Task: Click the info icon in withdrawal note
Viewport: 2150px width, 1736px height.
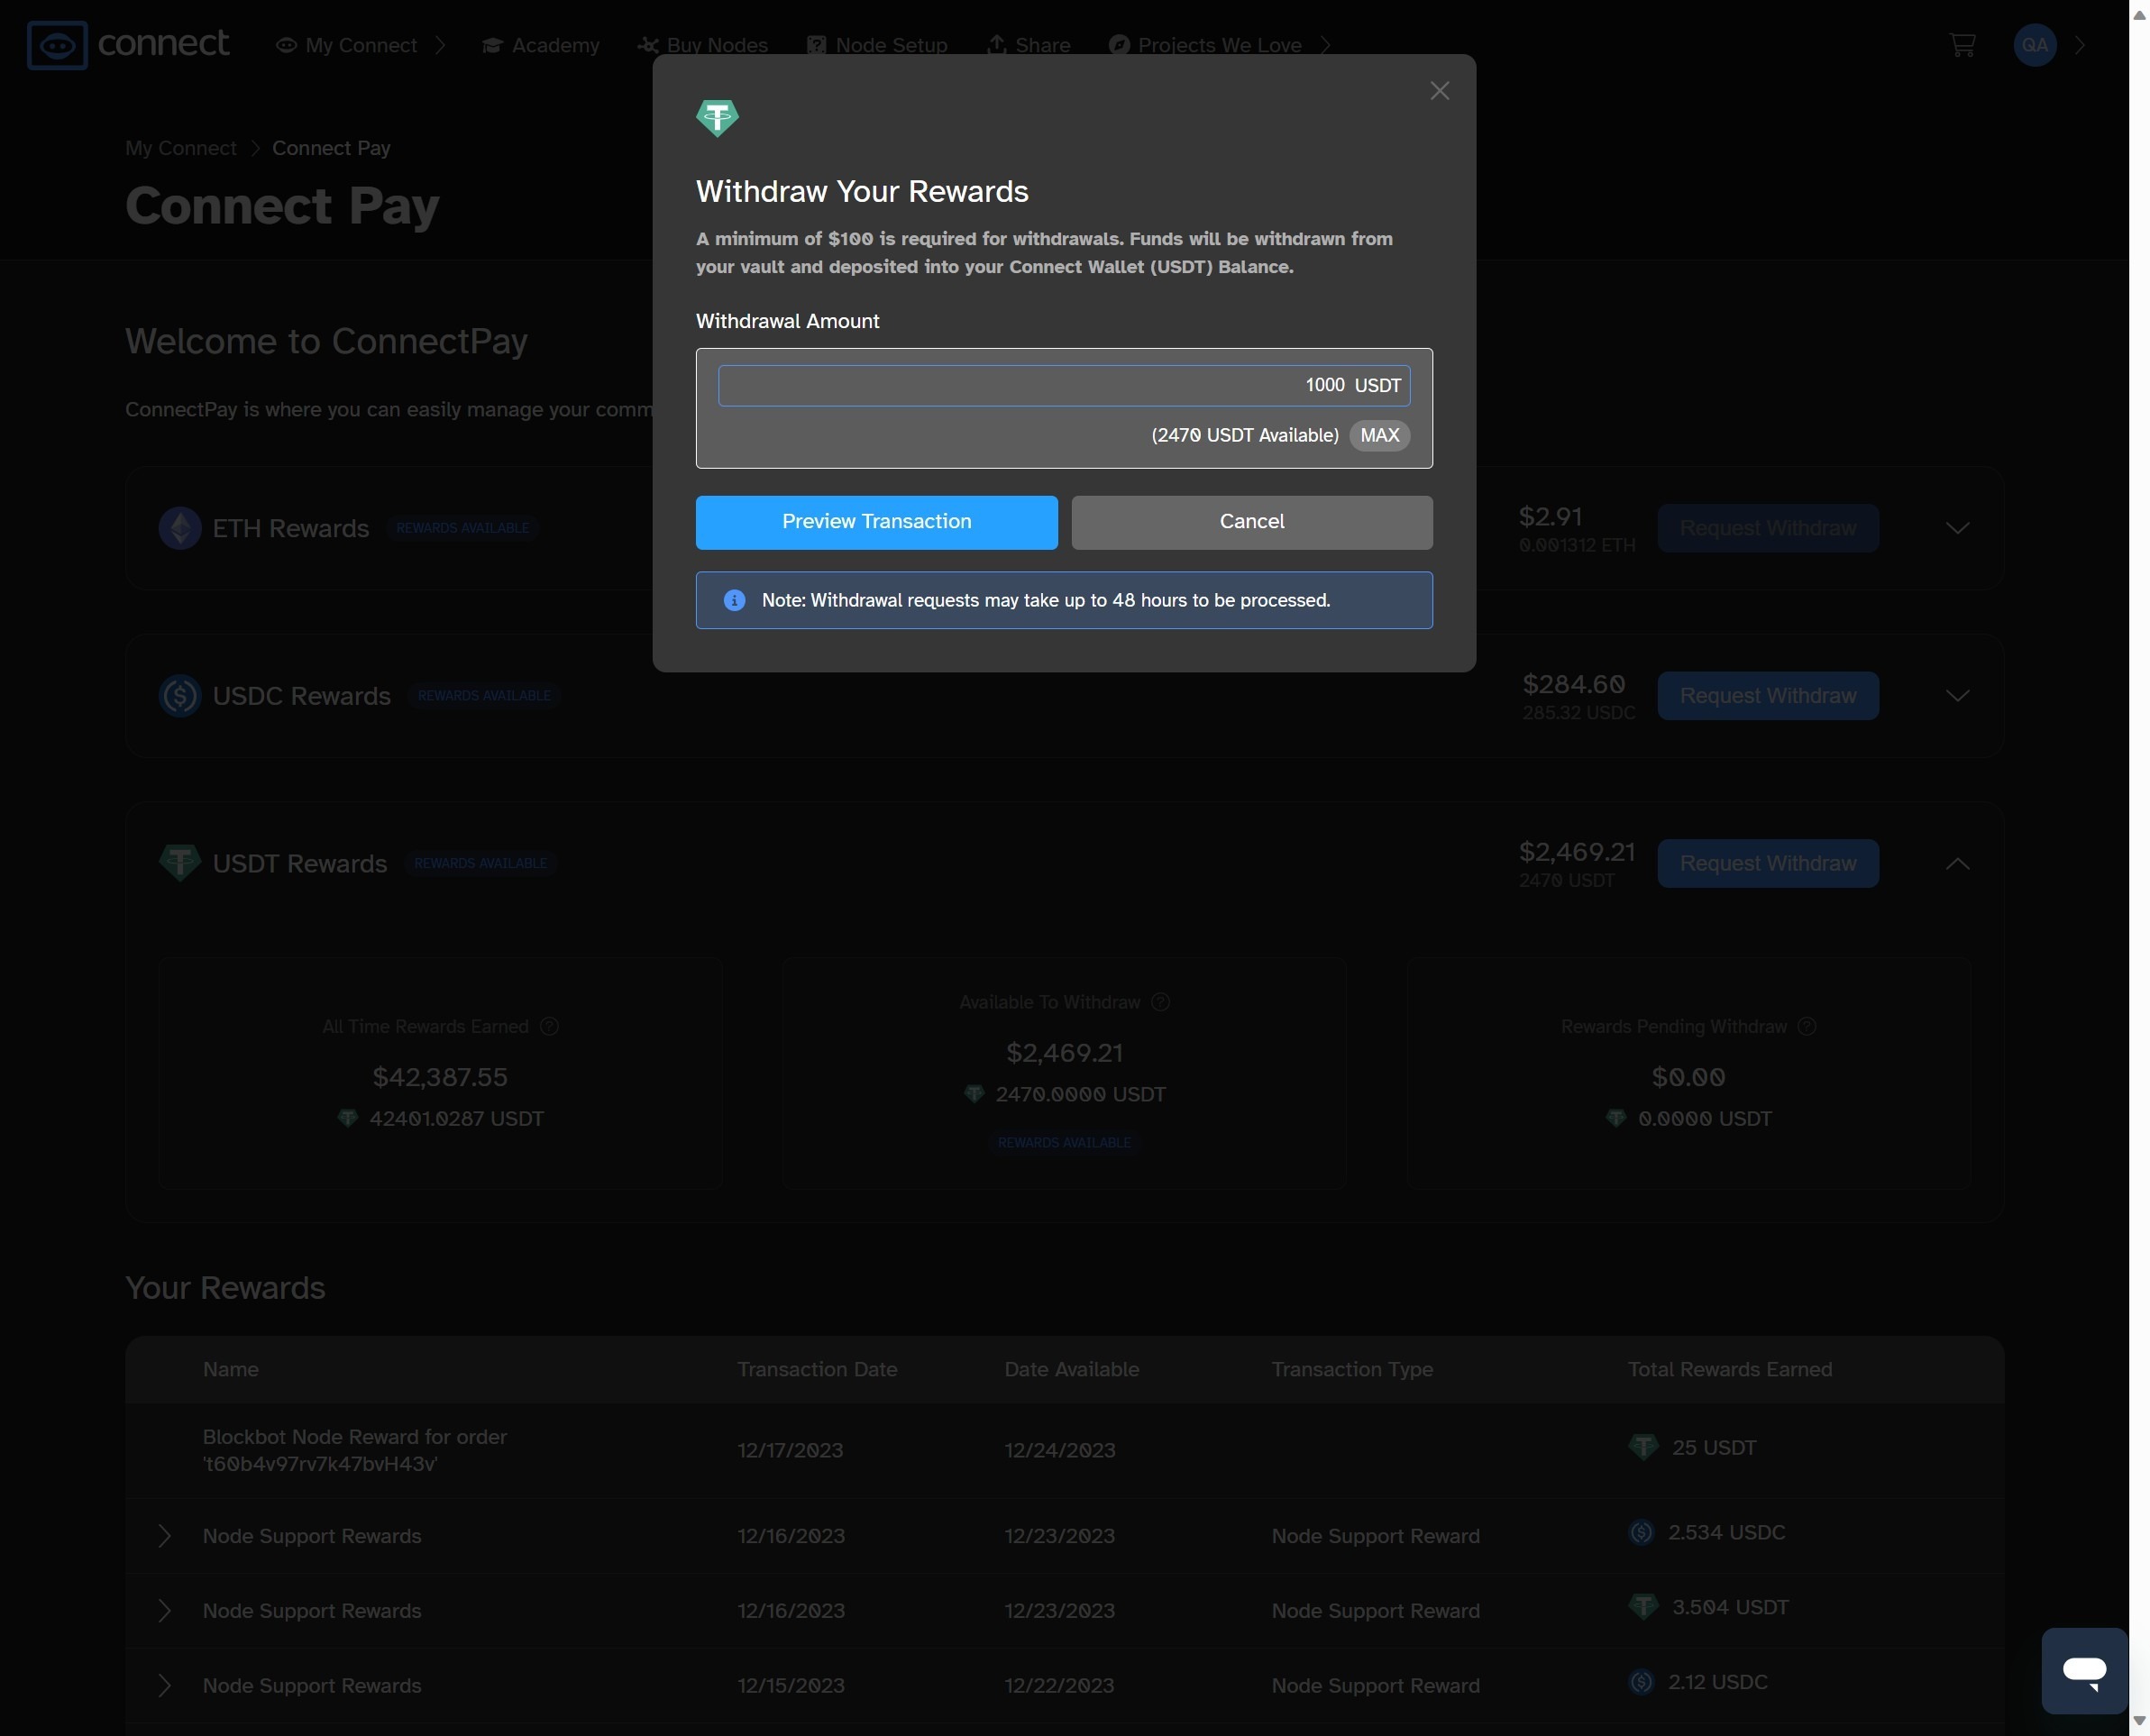Action: [x=734, y=600]
